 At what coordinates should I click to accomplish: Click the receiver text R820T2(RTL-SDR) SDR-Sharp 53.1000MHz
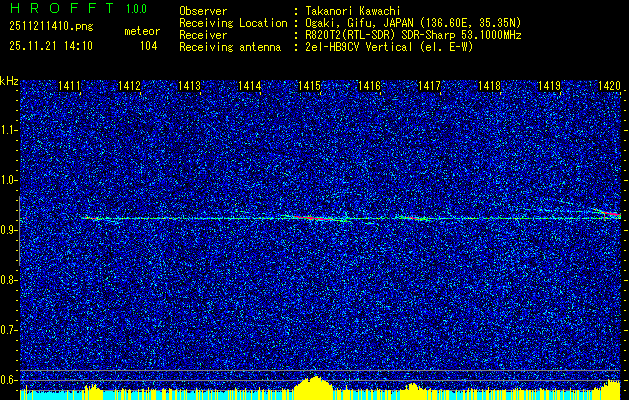(x=413, y=35)
